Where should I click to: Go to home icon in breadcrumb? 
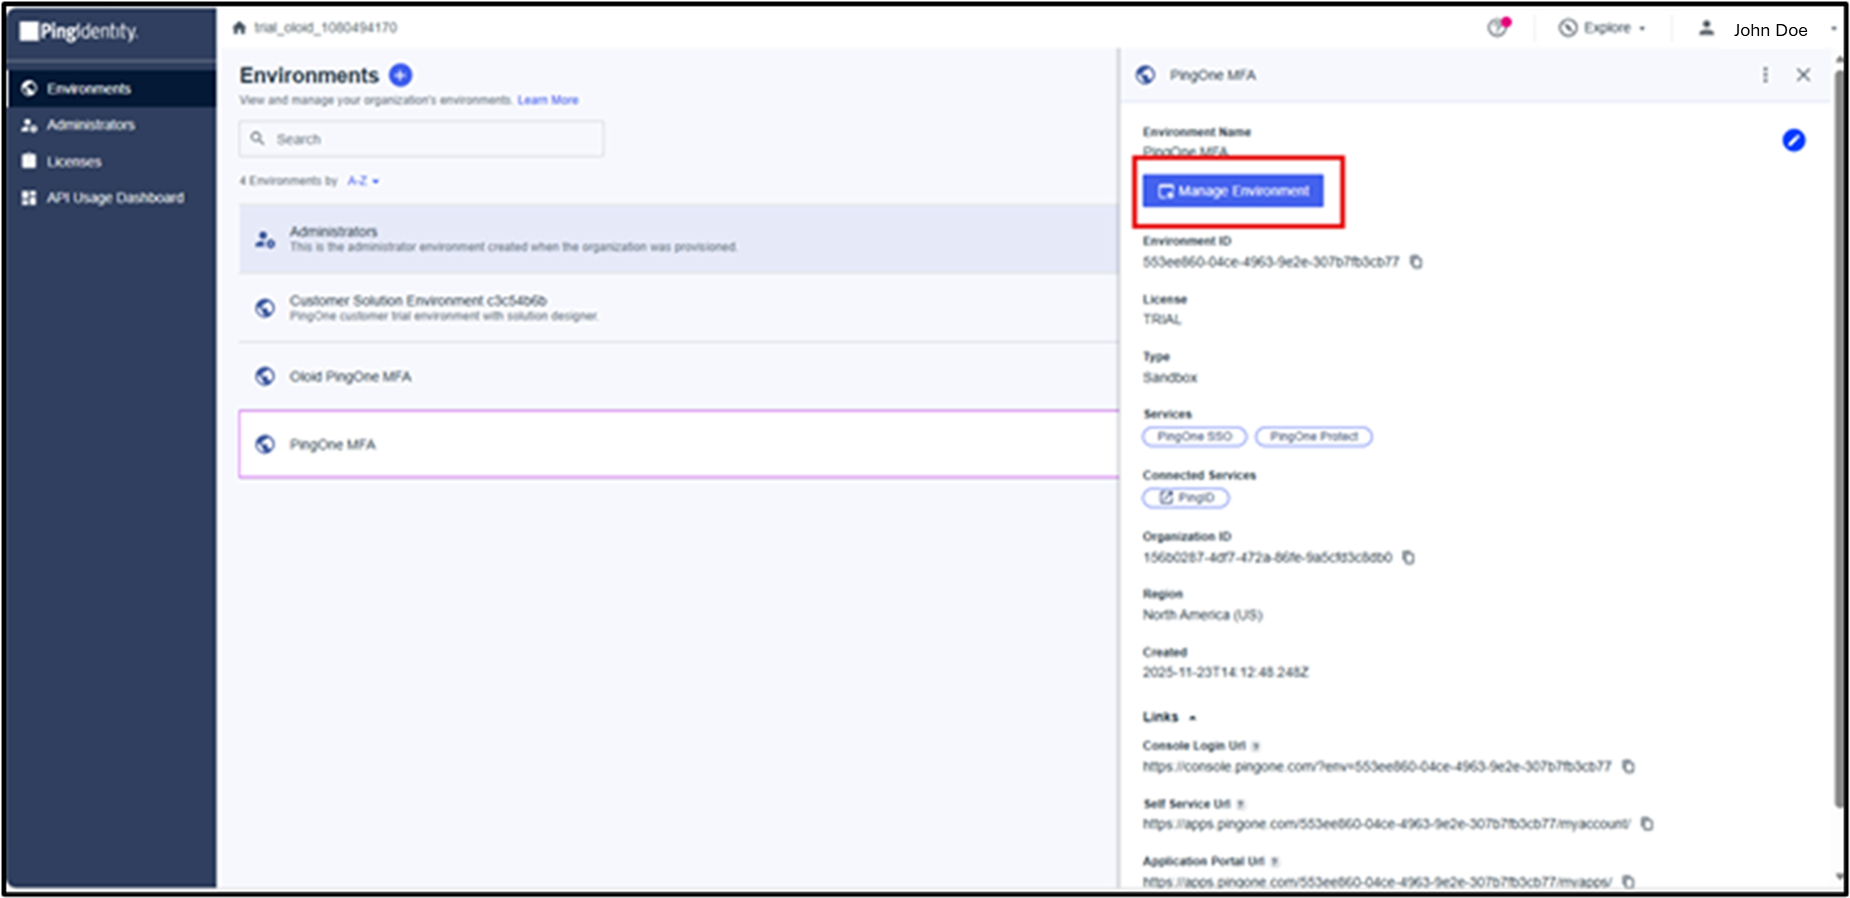(x=239, y=28)
